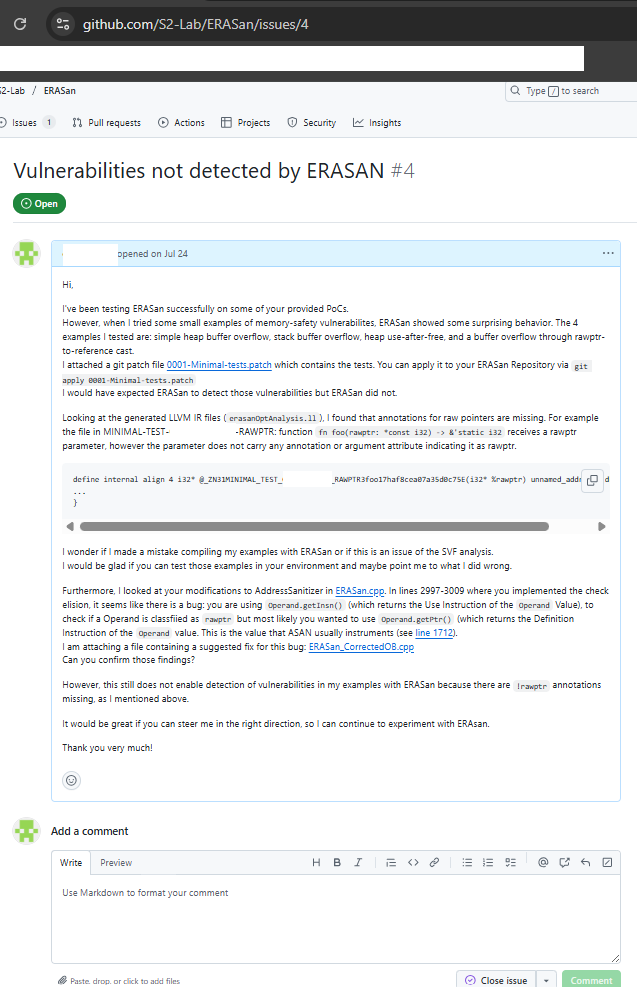
Task: Click the insert link icon
Action: point(434,862)
